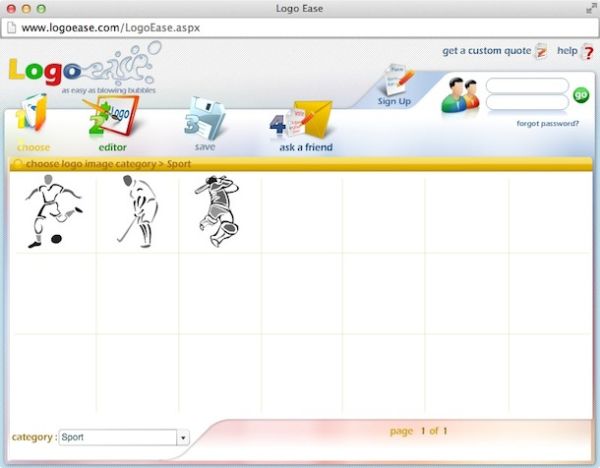Click the ask a friend envelope icon
Image resolution: width=600 pixels, height=468 pixels.
(306, 122)
